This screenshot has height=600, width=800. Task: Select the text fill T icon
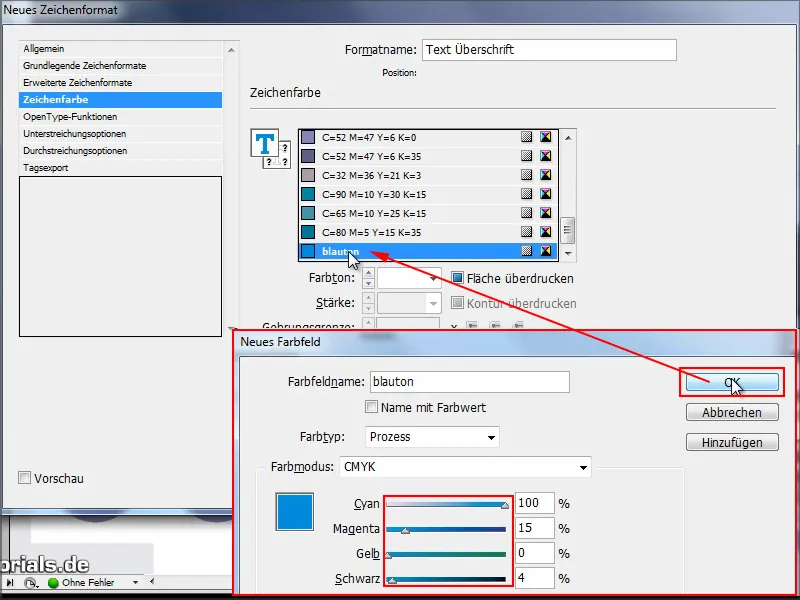click(x=264, y=143)
